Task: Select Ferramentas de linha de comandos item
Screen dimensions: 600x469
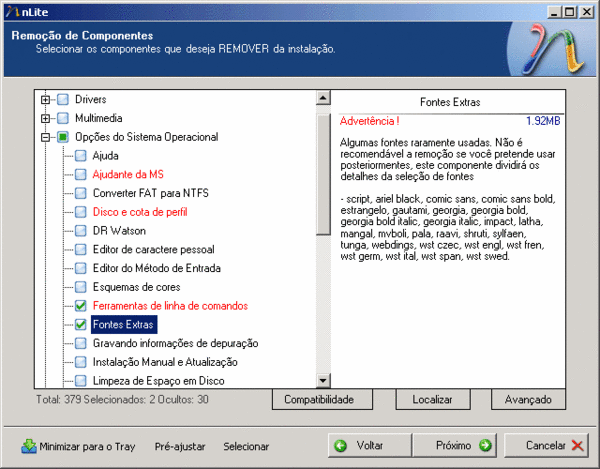Action: click(x=170, y=306)
